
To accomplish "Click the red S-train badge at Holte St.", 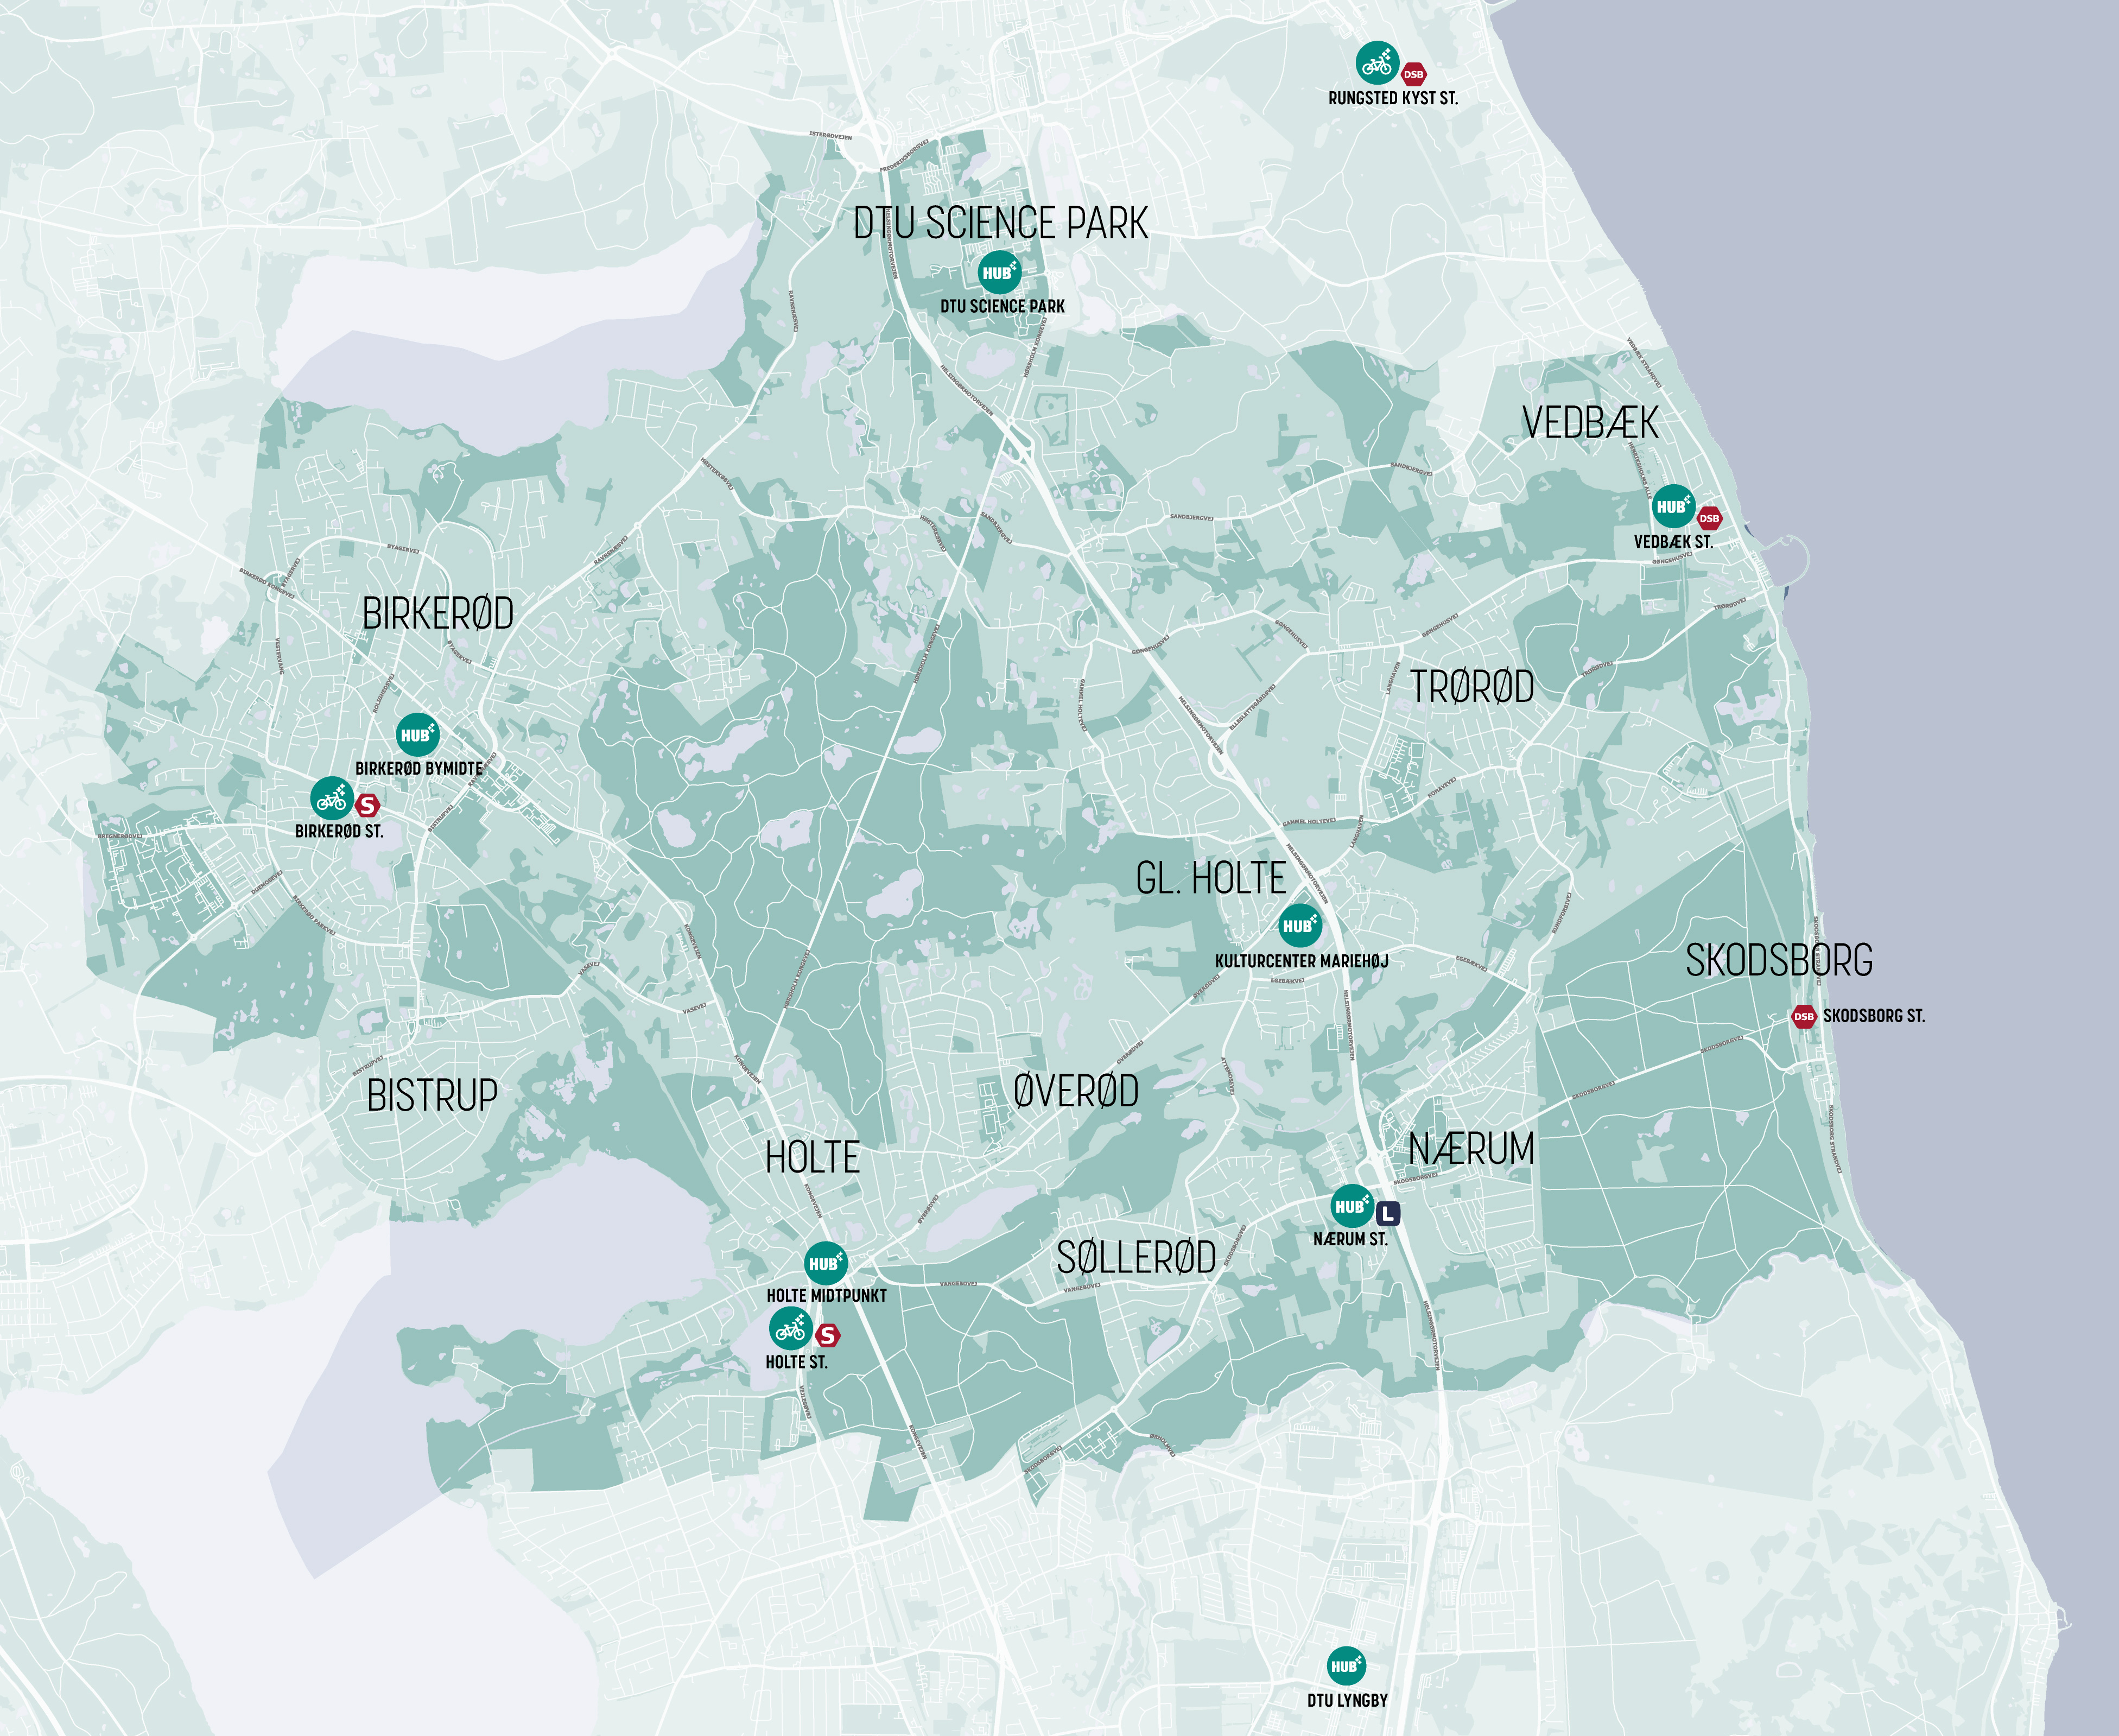I will 827,1335.
